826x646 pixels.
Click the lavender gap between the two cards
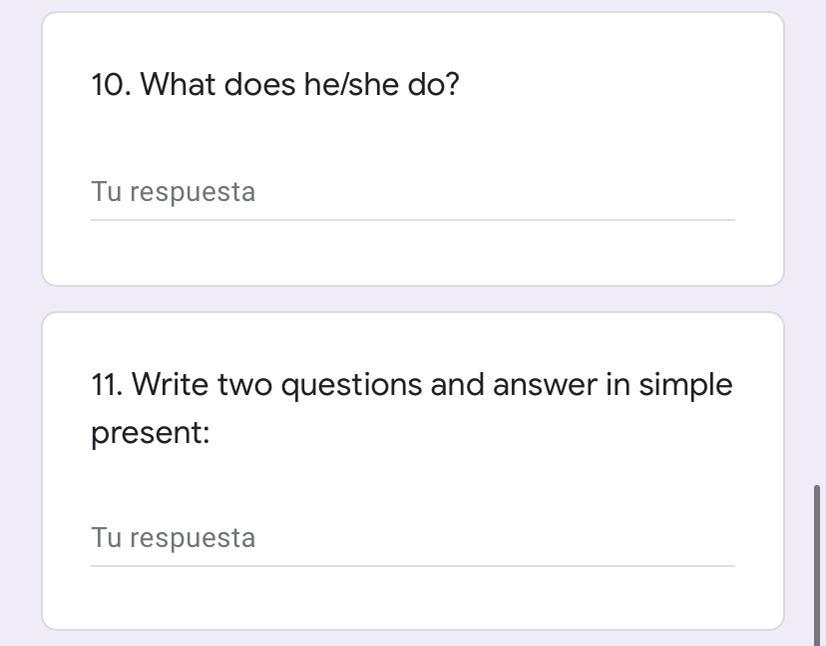(x=412, y=299)
